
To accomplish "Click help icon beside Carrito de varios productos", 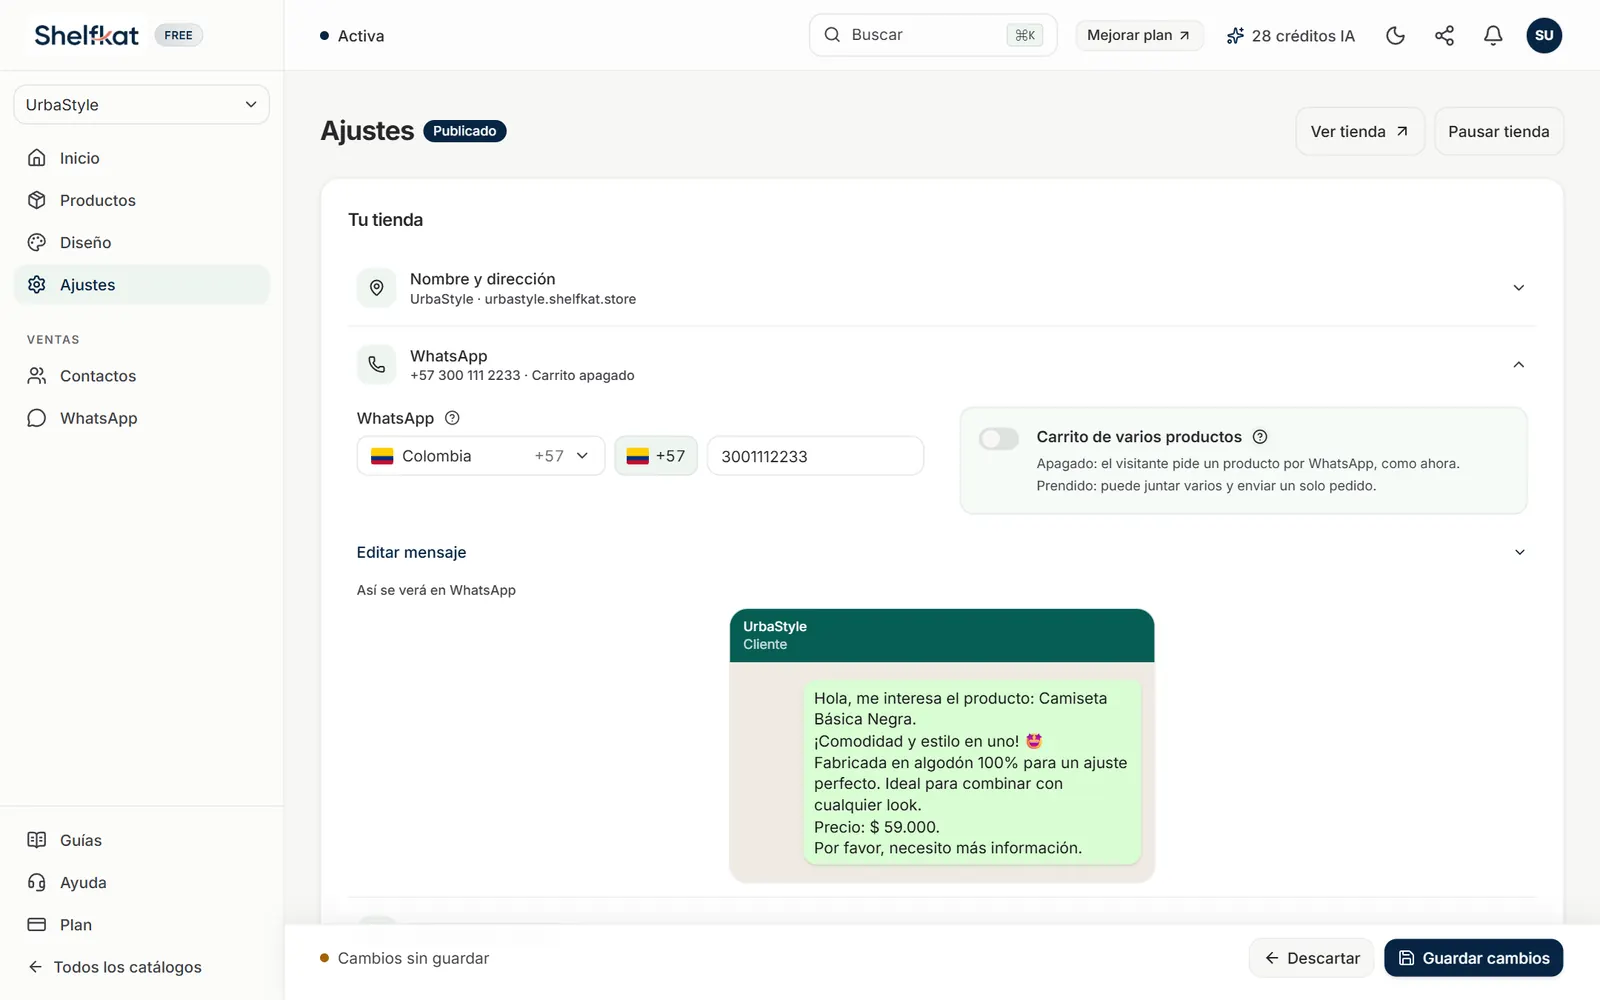I will pos(1260,437).
